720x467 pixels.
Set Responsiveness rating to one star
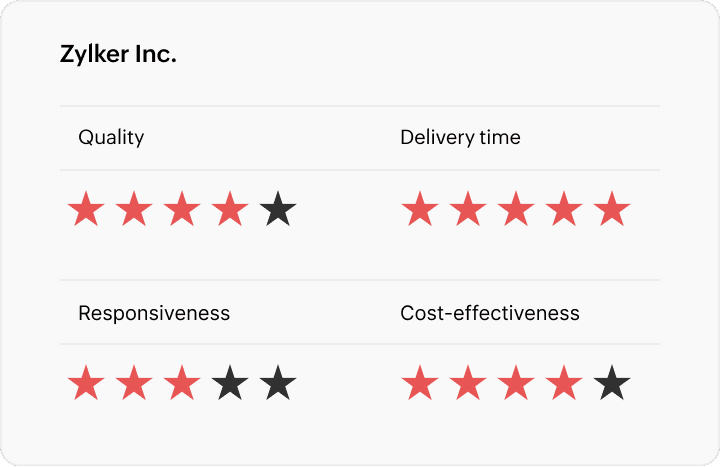point(86,383)
